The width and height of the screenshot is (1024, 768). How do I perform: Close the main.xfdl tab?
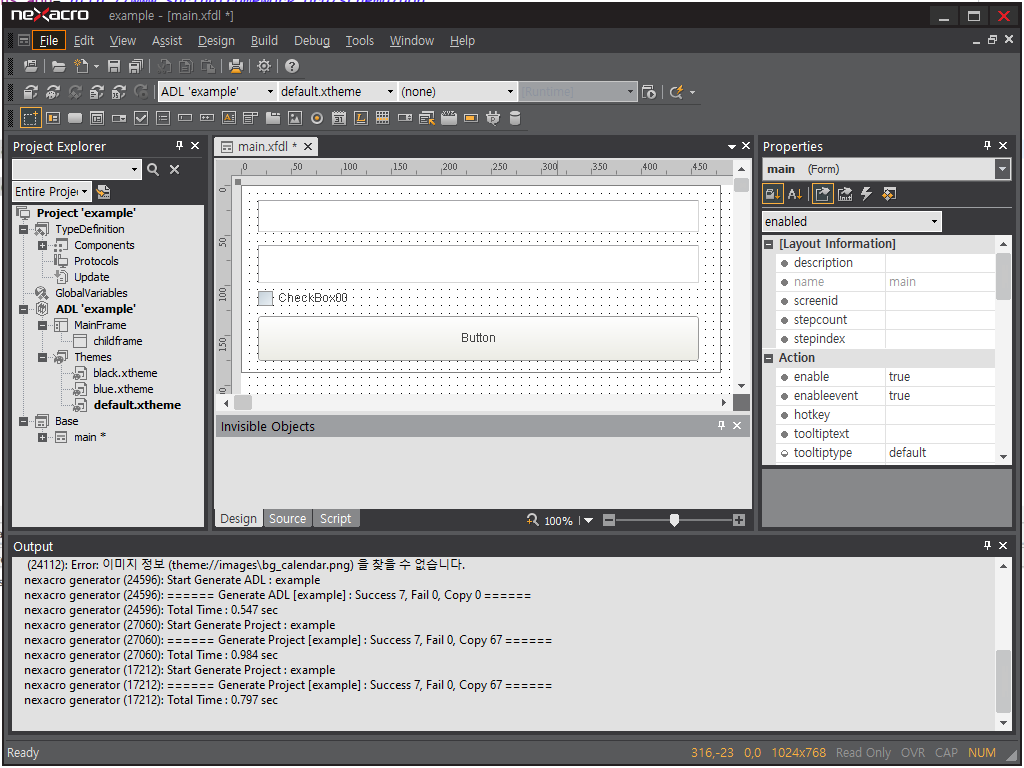[x=308, y=147]
